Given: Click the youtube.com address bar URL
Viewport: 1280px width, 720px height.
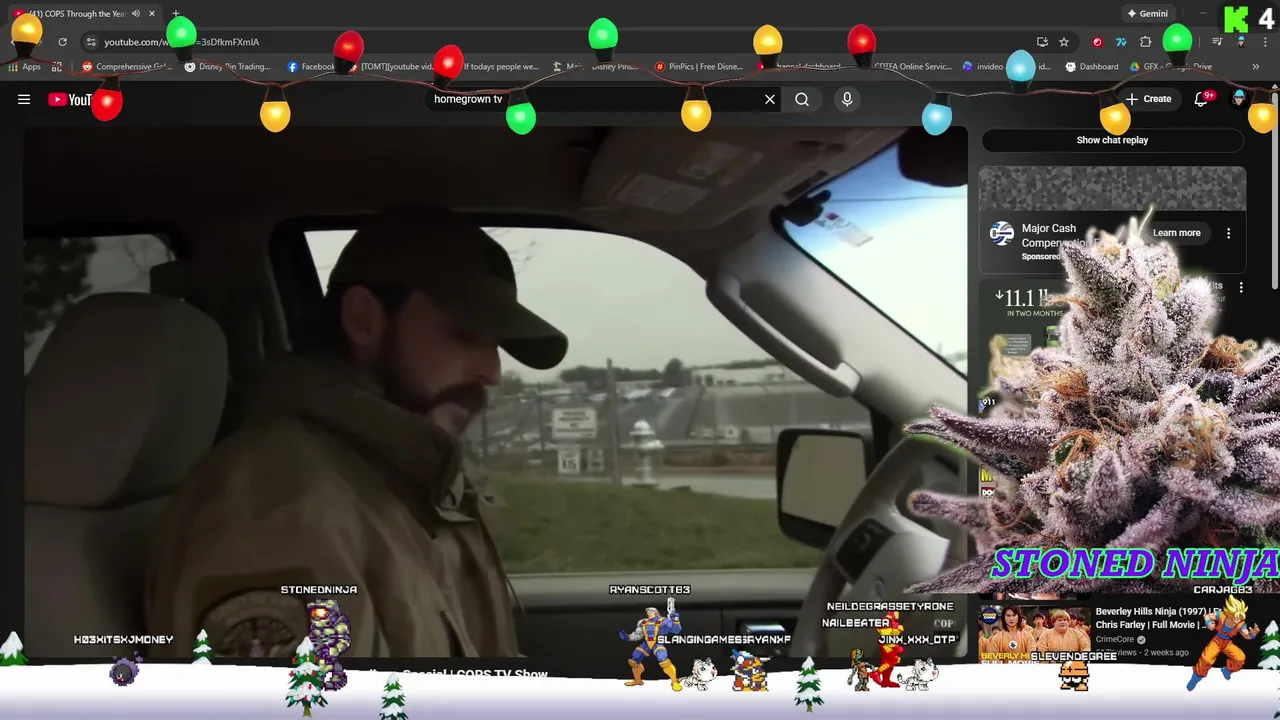Looking at the screenshot, I should click(x=181, y=42).
